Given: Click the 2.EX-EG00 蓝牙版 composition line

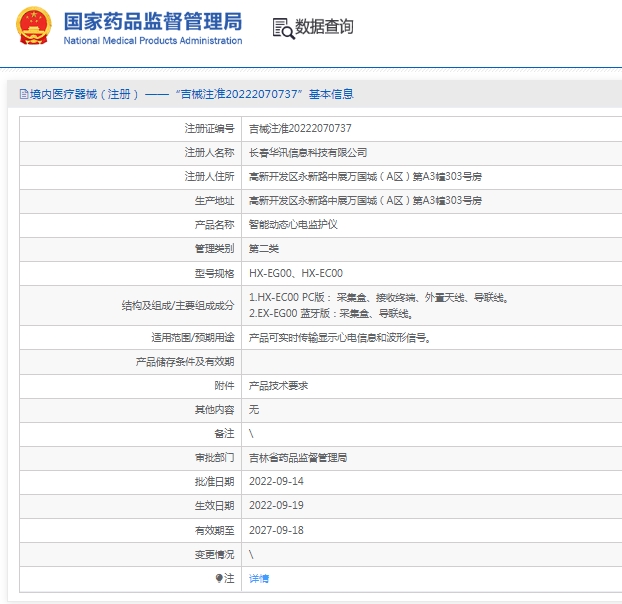Looking at the screenshot, I should click(x=332, y=314).
